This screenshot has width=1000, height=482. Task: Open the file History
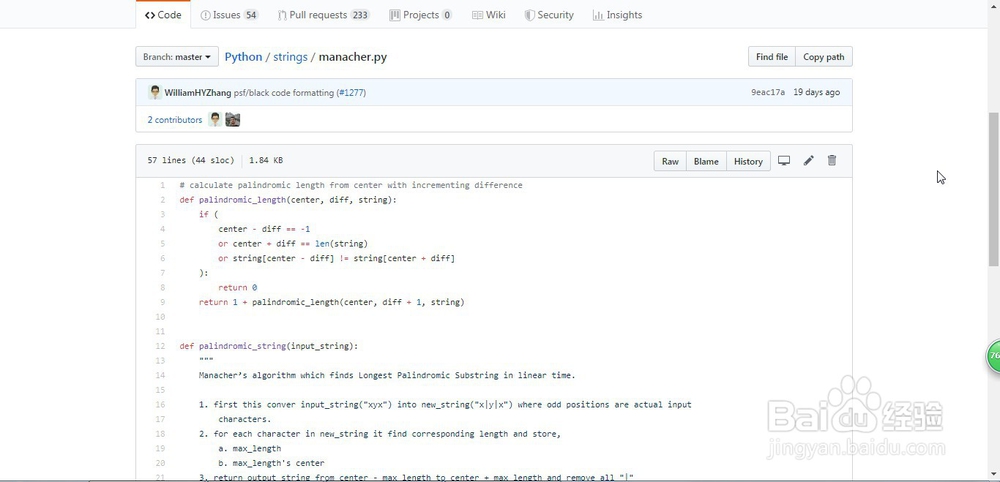point(748,161)
